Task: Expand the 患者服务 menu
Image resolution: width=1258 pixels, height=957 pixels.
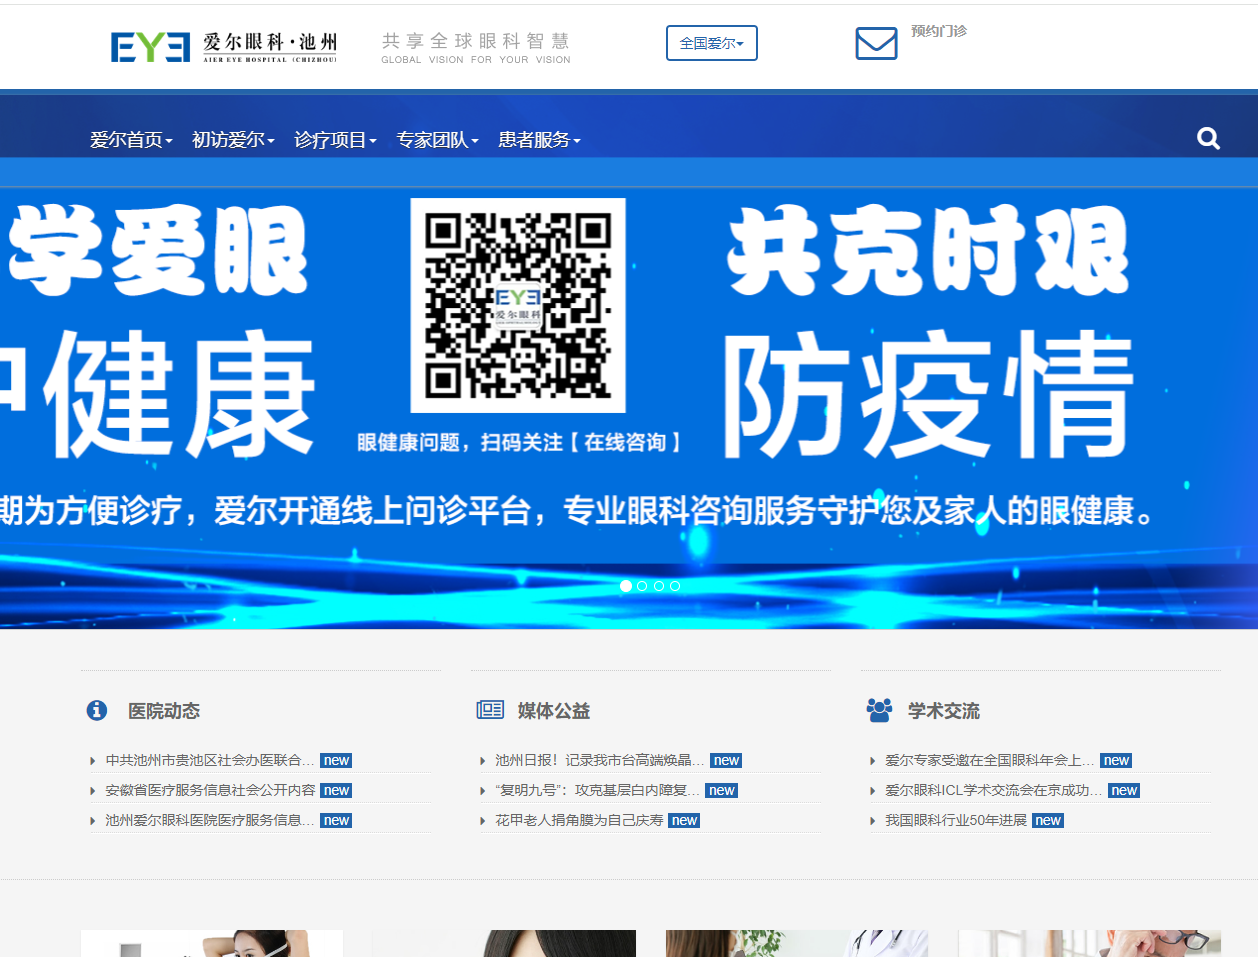Action: (x=539, y=140)
